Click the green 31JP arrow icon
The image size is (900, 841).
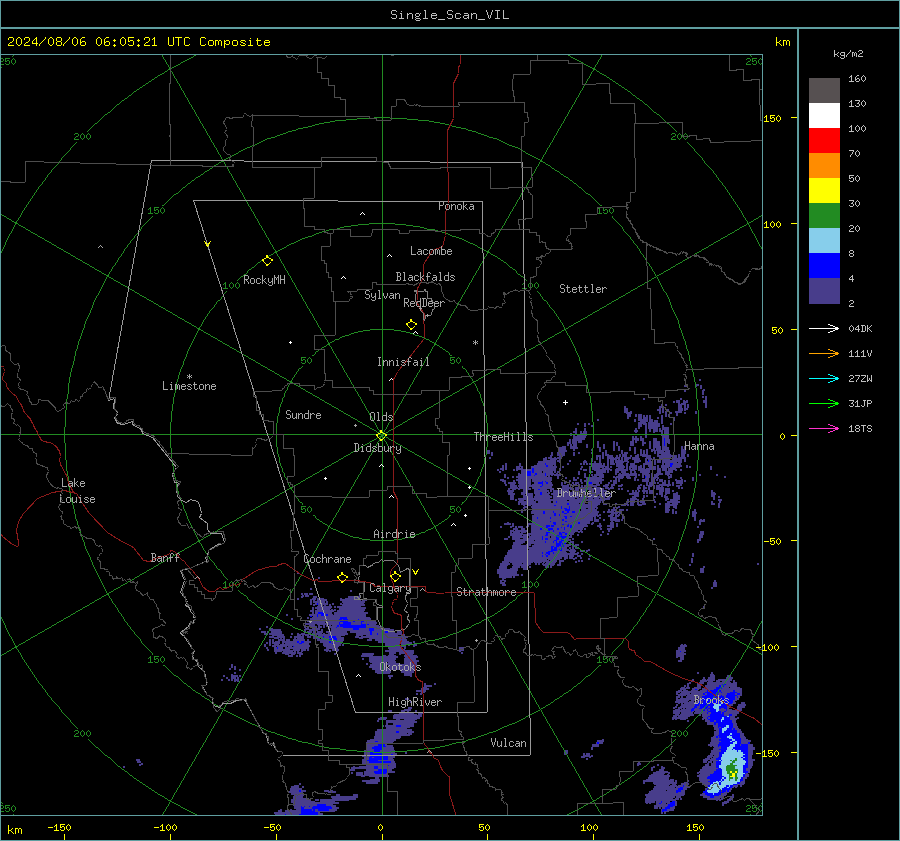tap(824, 404)
